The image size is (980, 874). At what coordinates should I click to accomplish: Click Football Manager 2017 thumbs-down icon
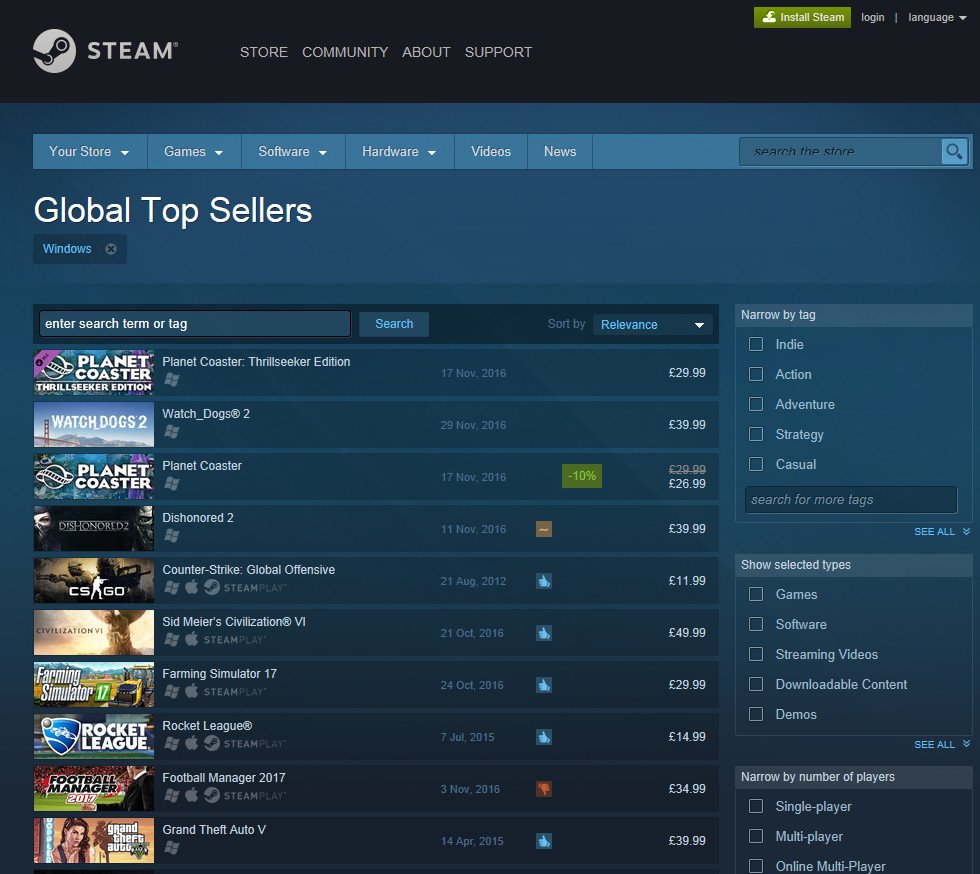544,788
